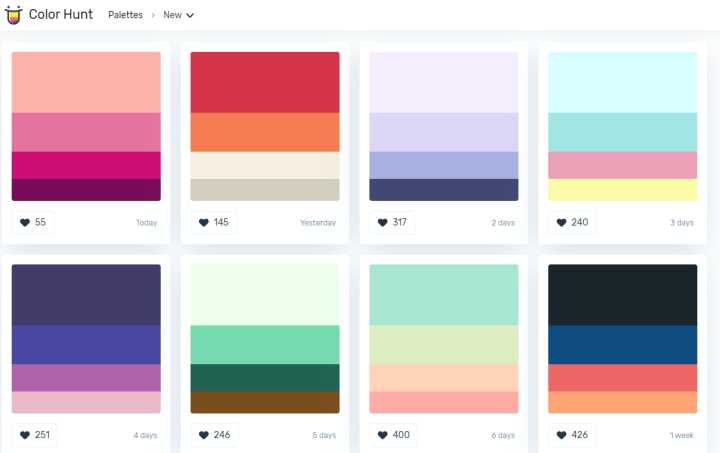The image size is (720, 453).
Task: Click the '4 days' date label
Action: coord(146,435)
